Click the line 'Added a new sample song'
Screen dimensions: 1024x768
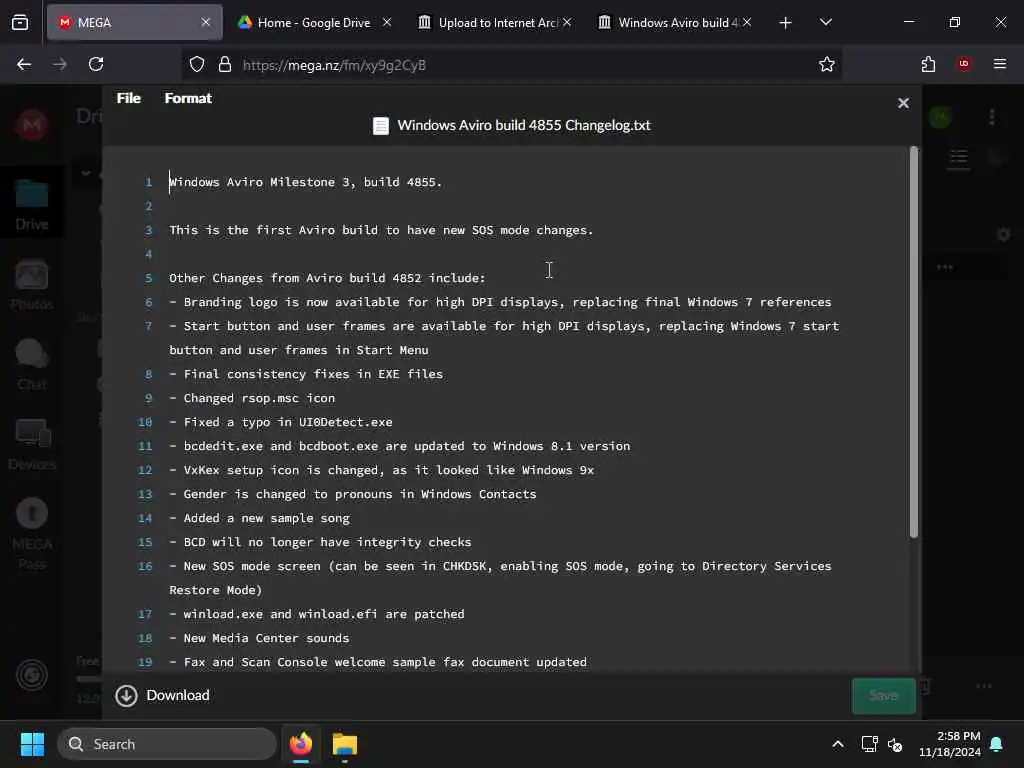[260, 519]
